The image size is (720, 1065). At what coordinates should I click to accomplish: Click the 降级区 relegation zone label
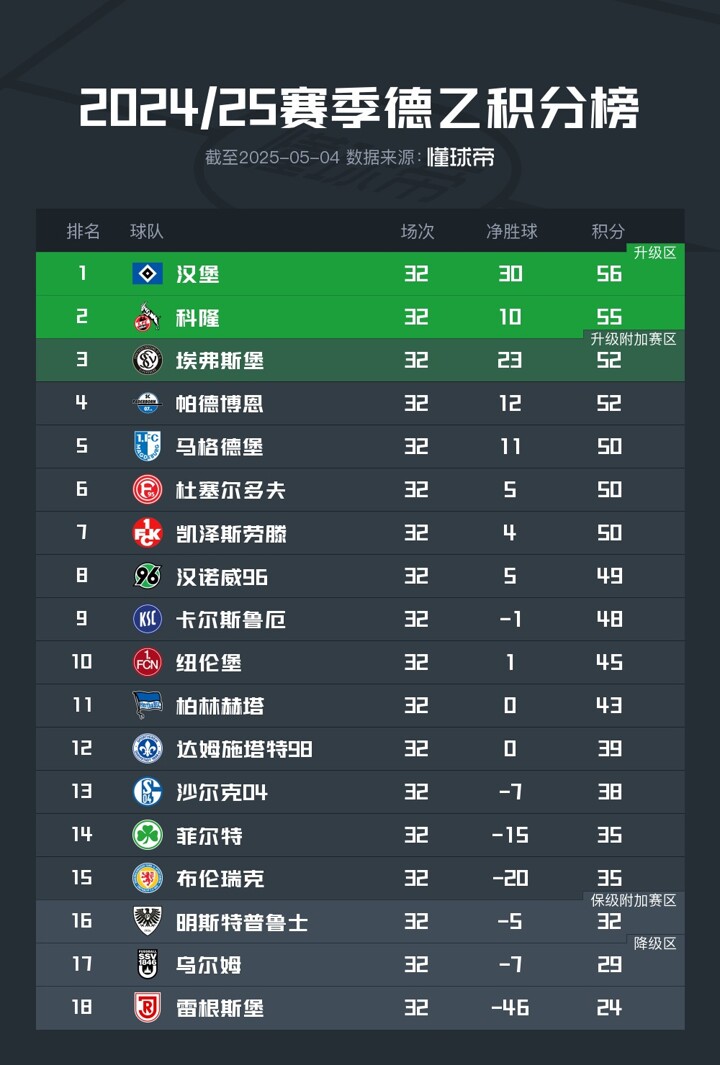pyautogui.click(x=655, y=943)
